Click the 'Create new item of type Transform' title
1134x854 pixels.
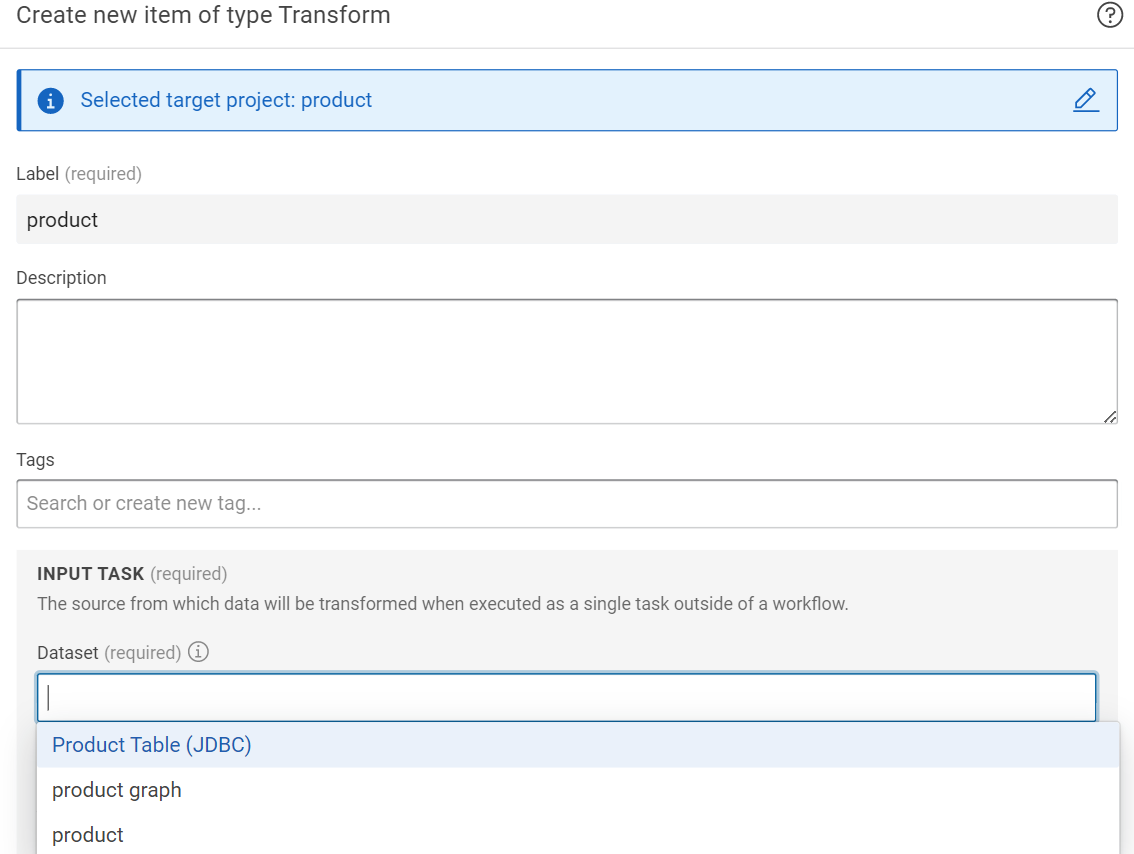pos(203,16)
